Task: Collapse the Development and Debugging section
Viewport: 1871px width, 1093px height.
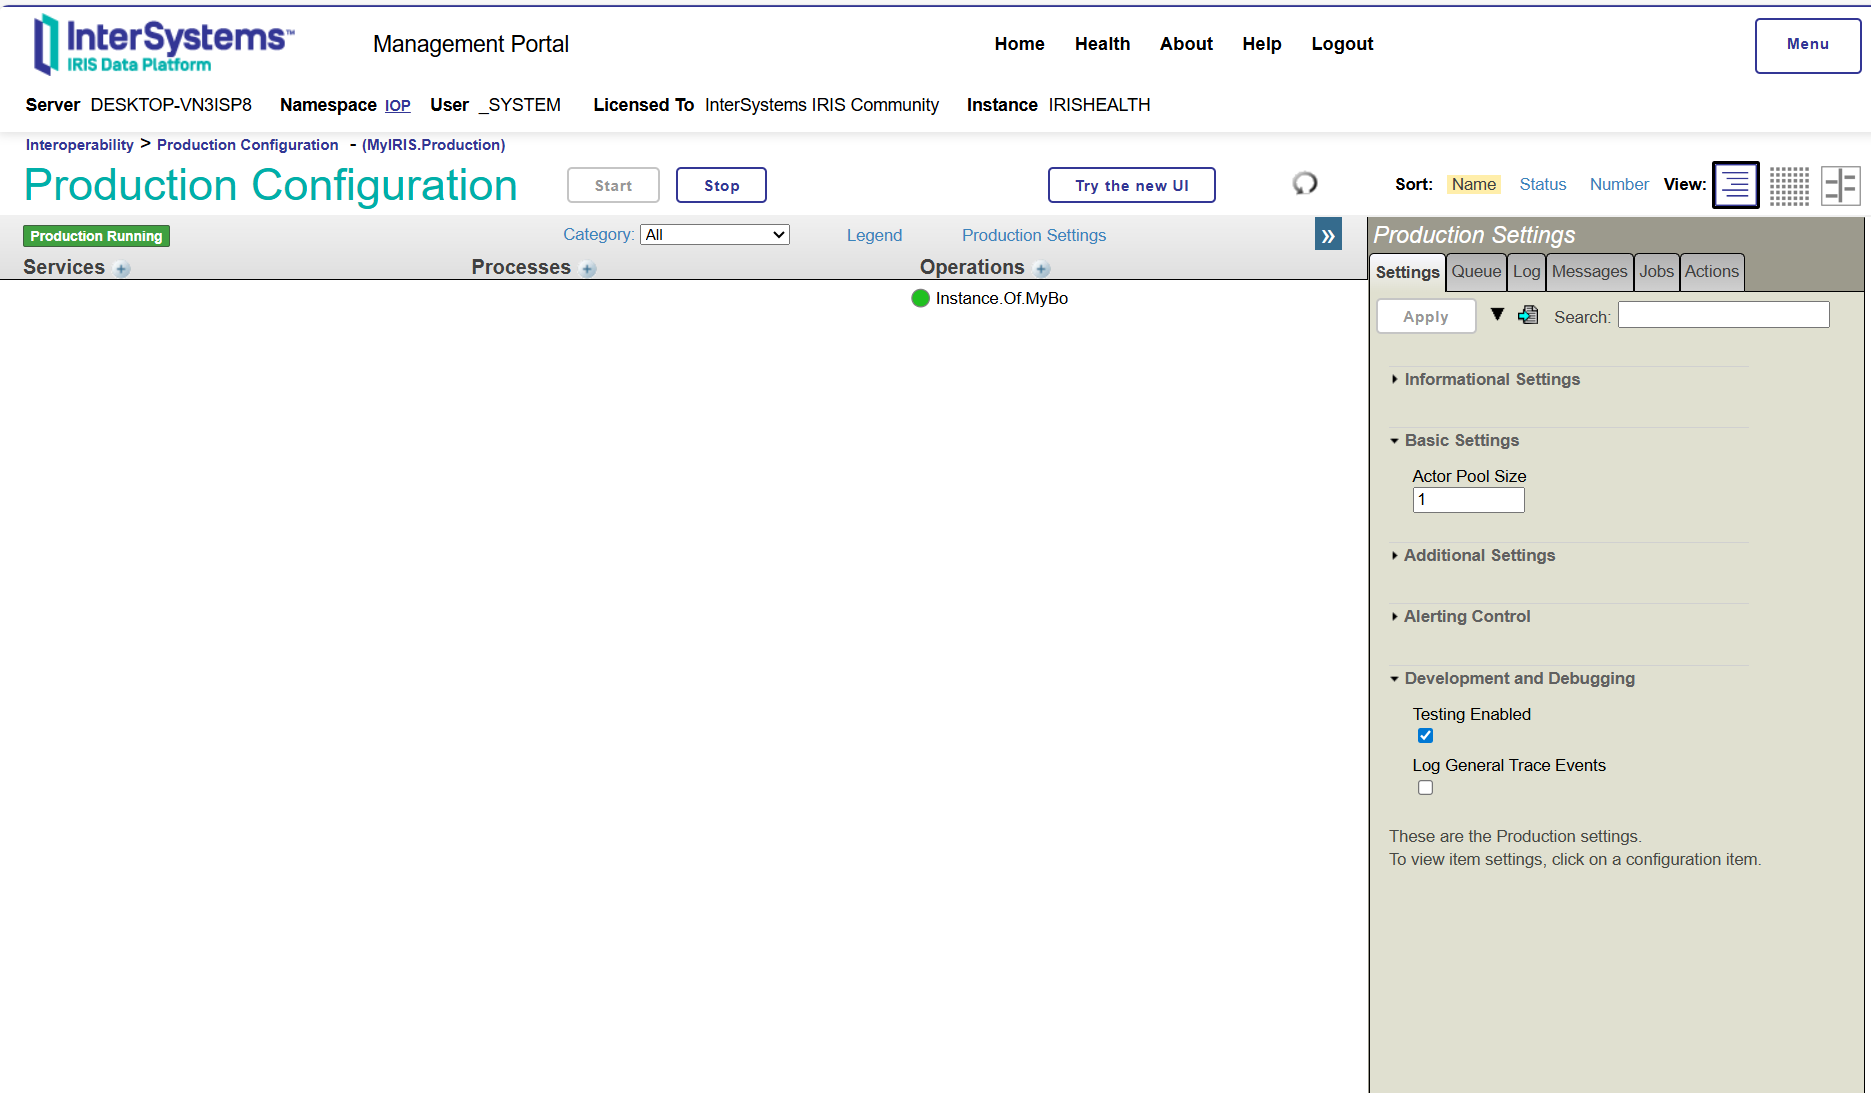Action: pyautogui.click(x=1518, y=679)
